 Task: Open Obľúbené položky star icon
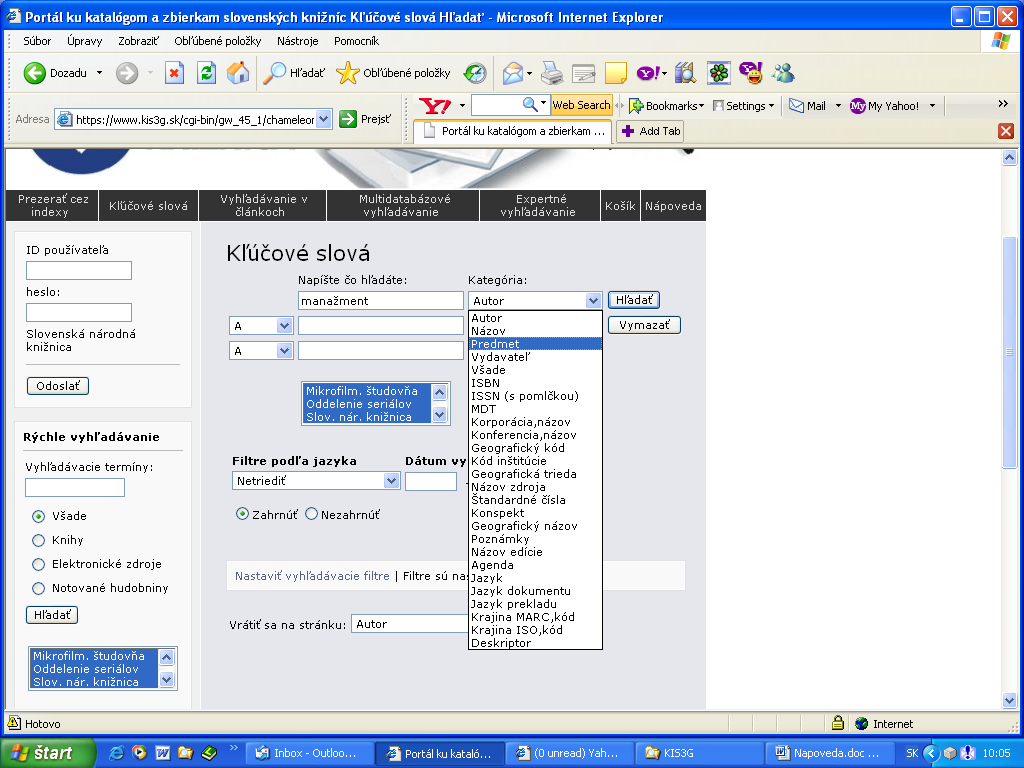(x=347, y=72)
